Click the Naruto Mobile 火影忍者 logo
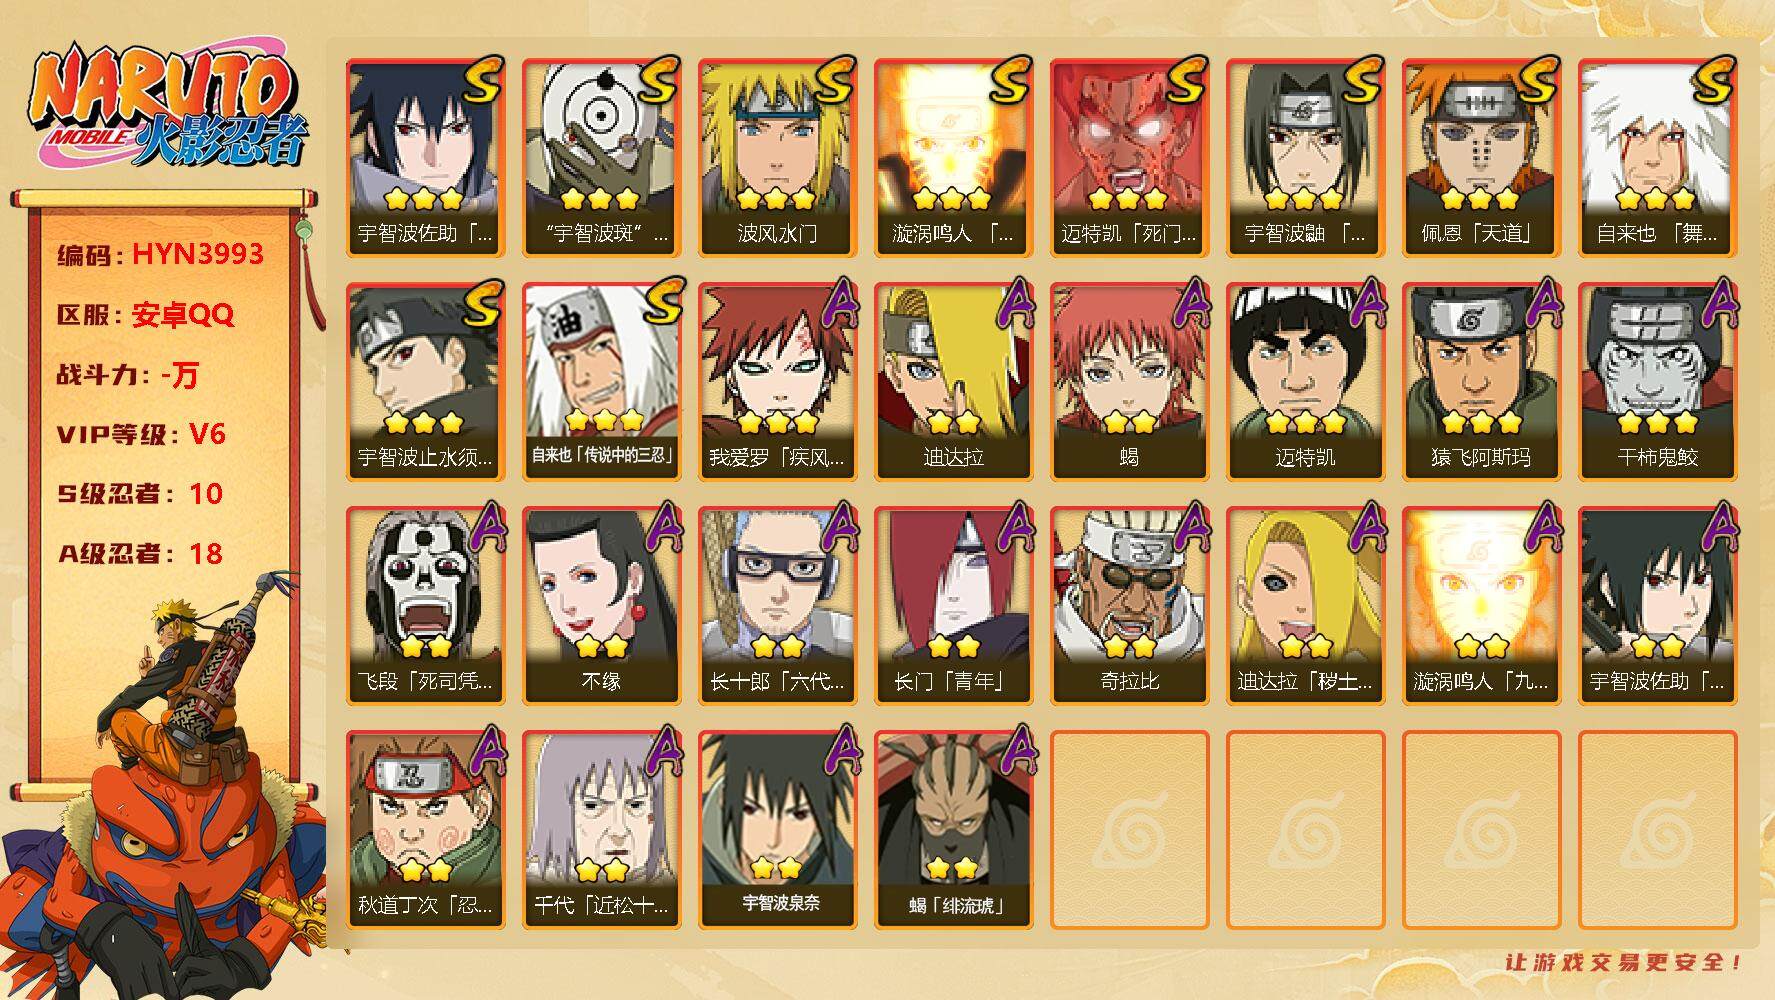Screen dimensions: 1775x1000 [168, 107]
